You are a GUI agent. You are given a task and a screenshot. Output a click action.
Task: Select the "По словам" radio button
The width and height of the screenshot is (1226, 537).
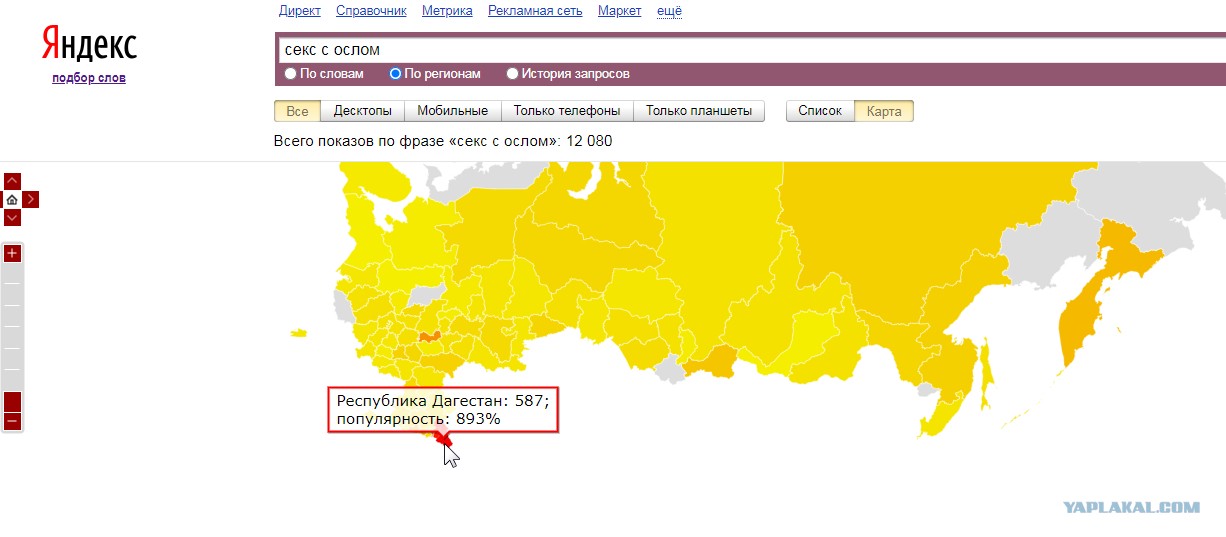click(290, 74)
